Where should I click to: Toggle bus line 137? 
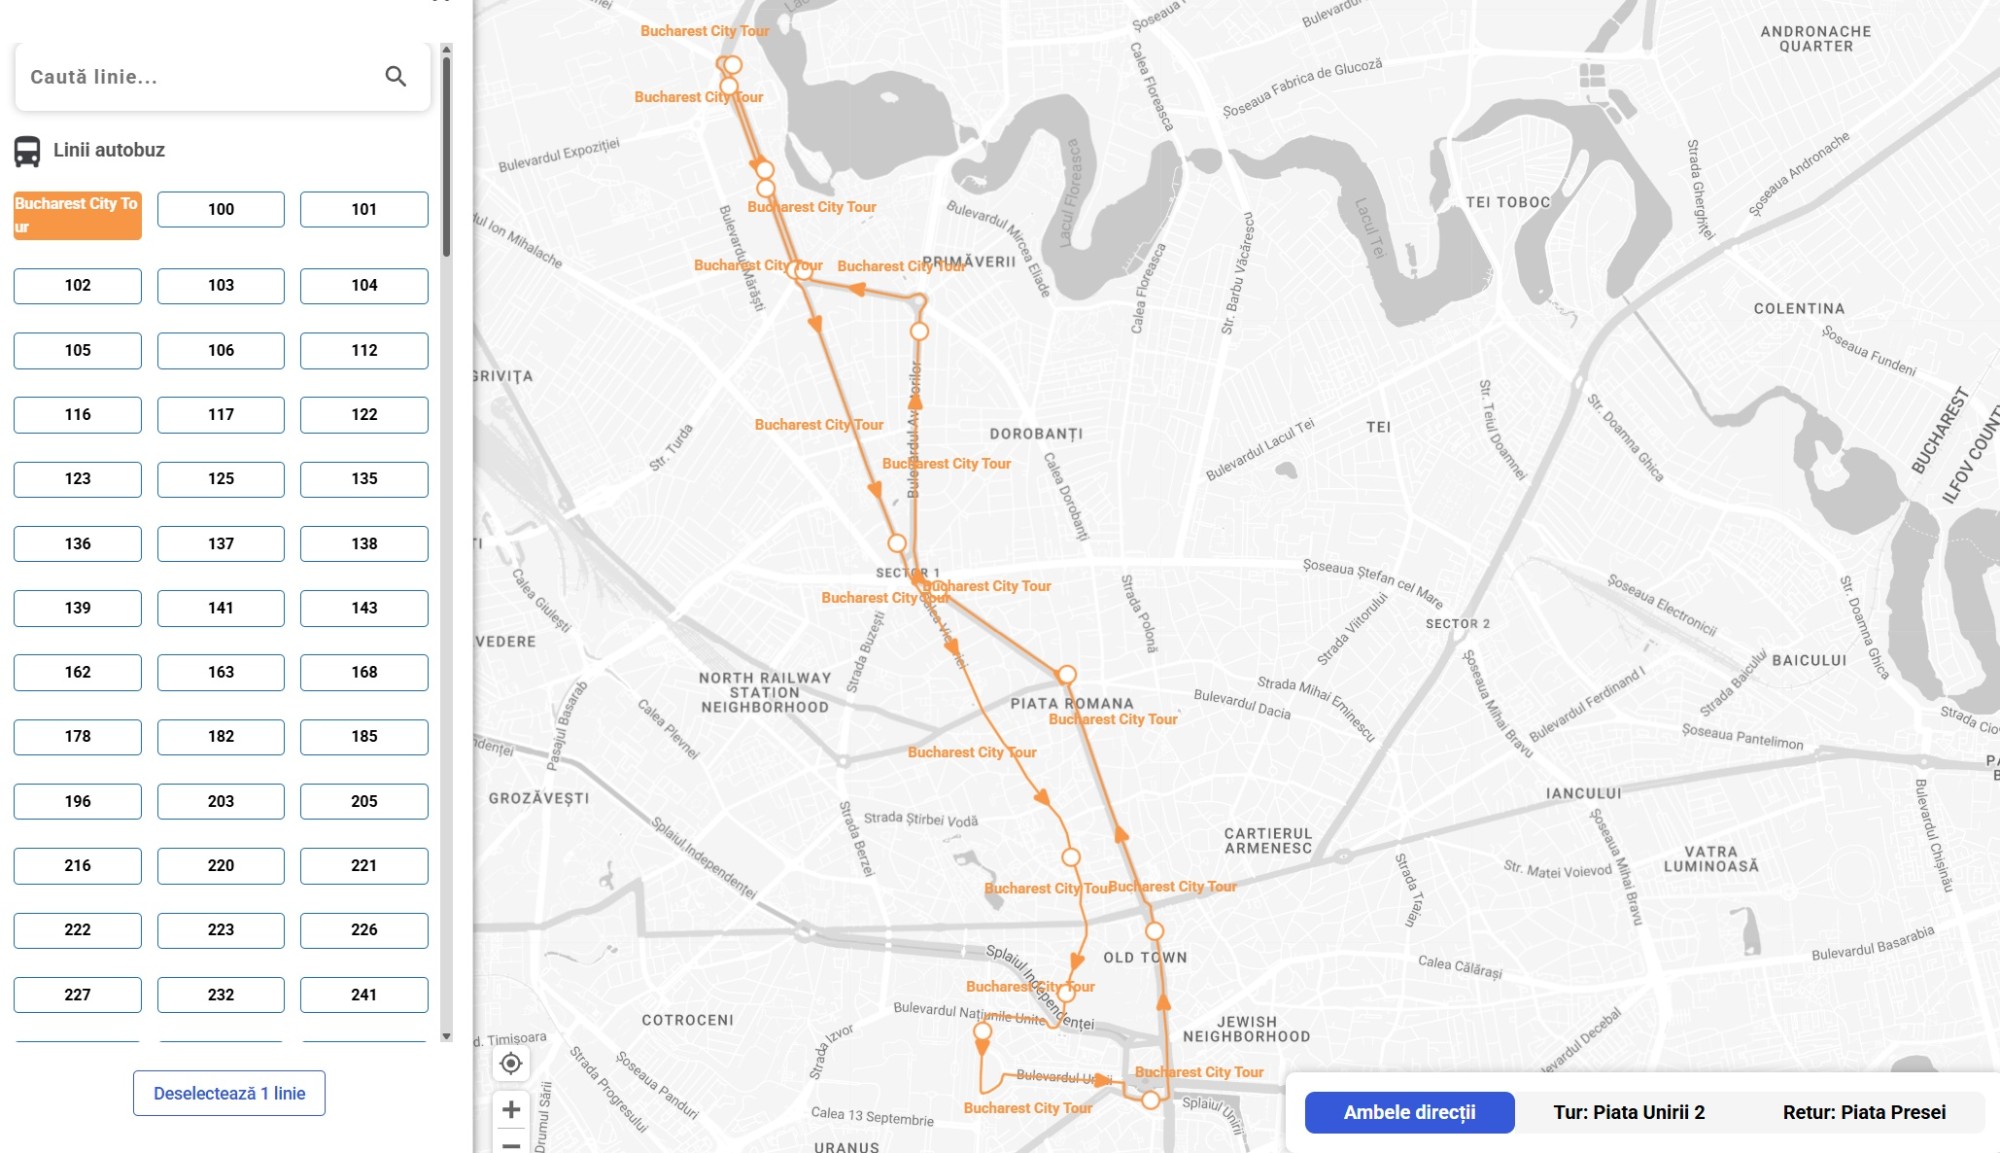221,543
